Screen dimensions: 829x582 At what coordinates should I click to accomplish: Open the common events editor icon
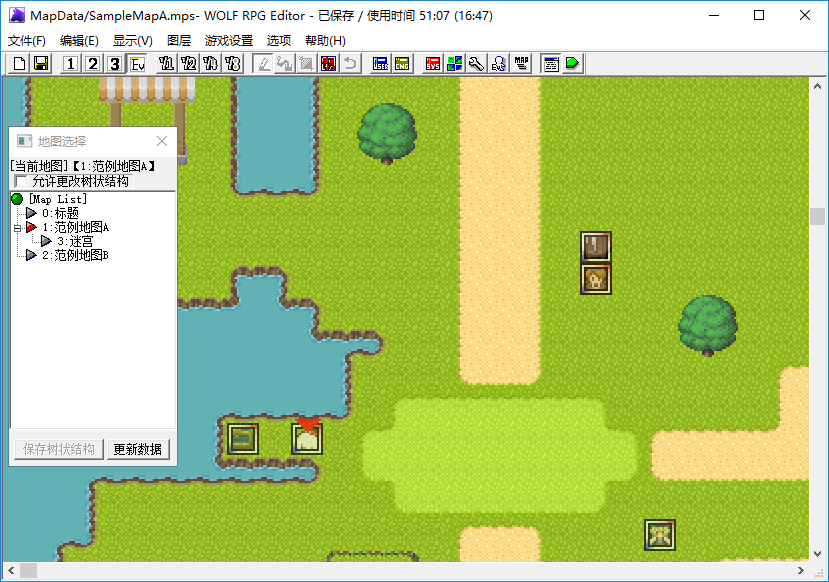pos(499,64)
